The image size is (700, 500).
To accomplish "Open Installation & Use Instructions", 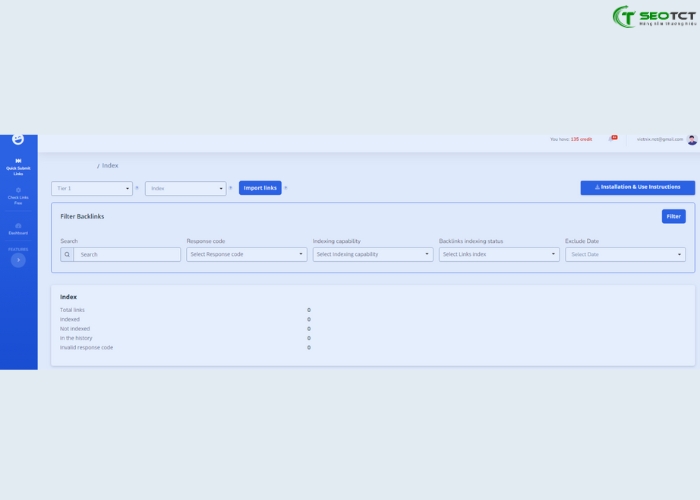I will (x=638, y=188).
